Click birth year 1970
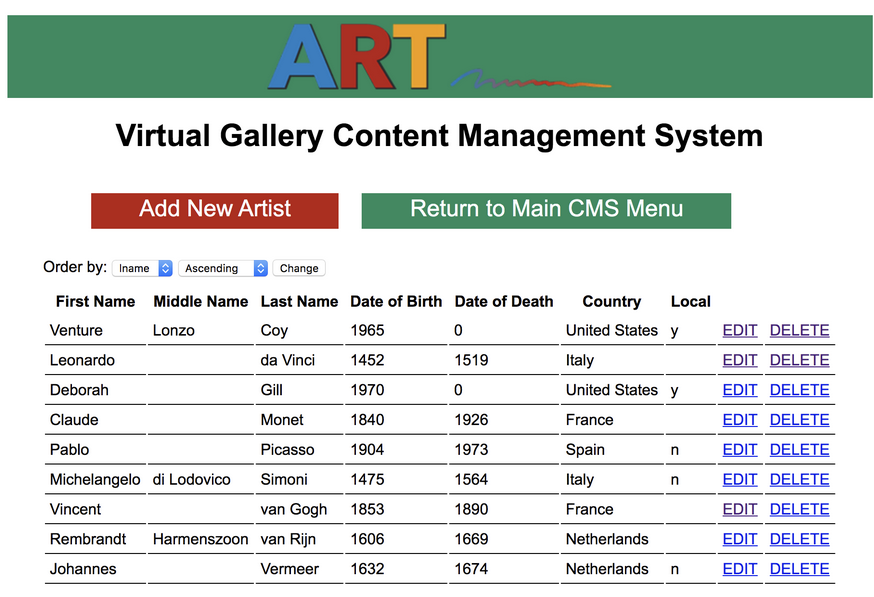874x597 pixels. (367, 390)
